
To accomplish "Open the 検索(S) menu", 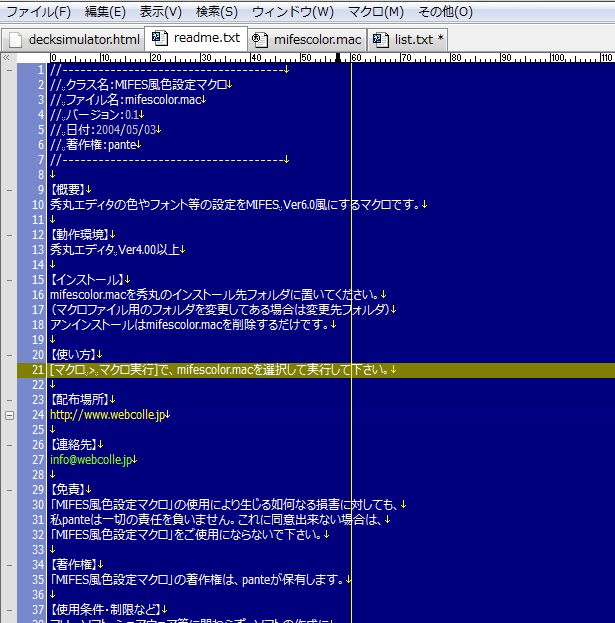I will [x=216, y=12].
